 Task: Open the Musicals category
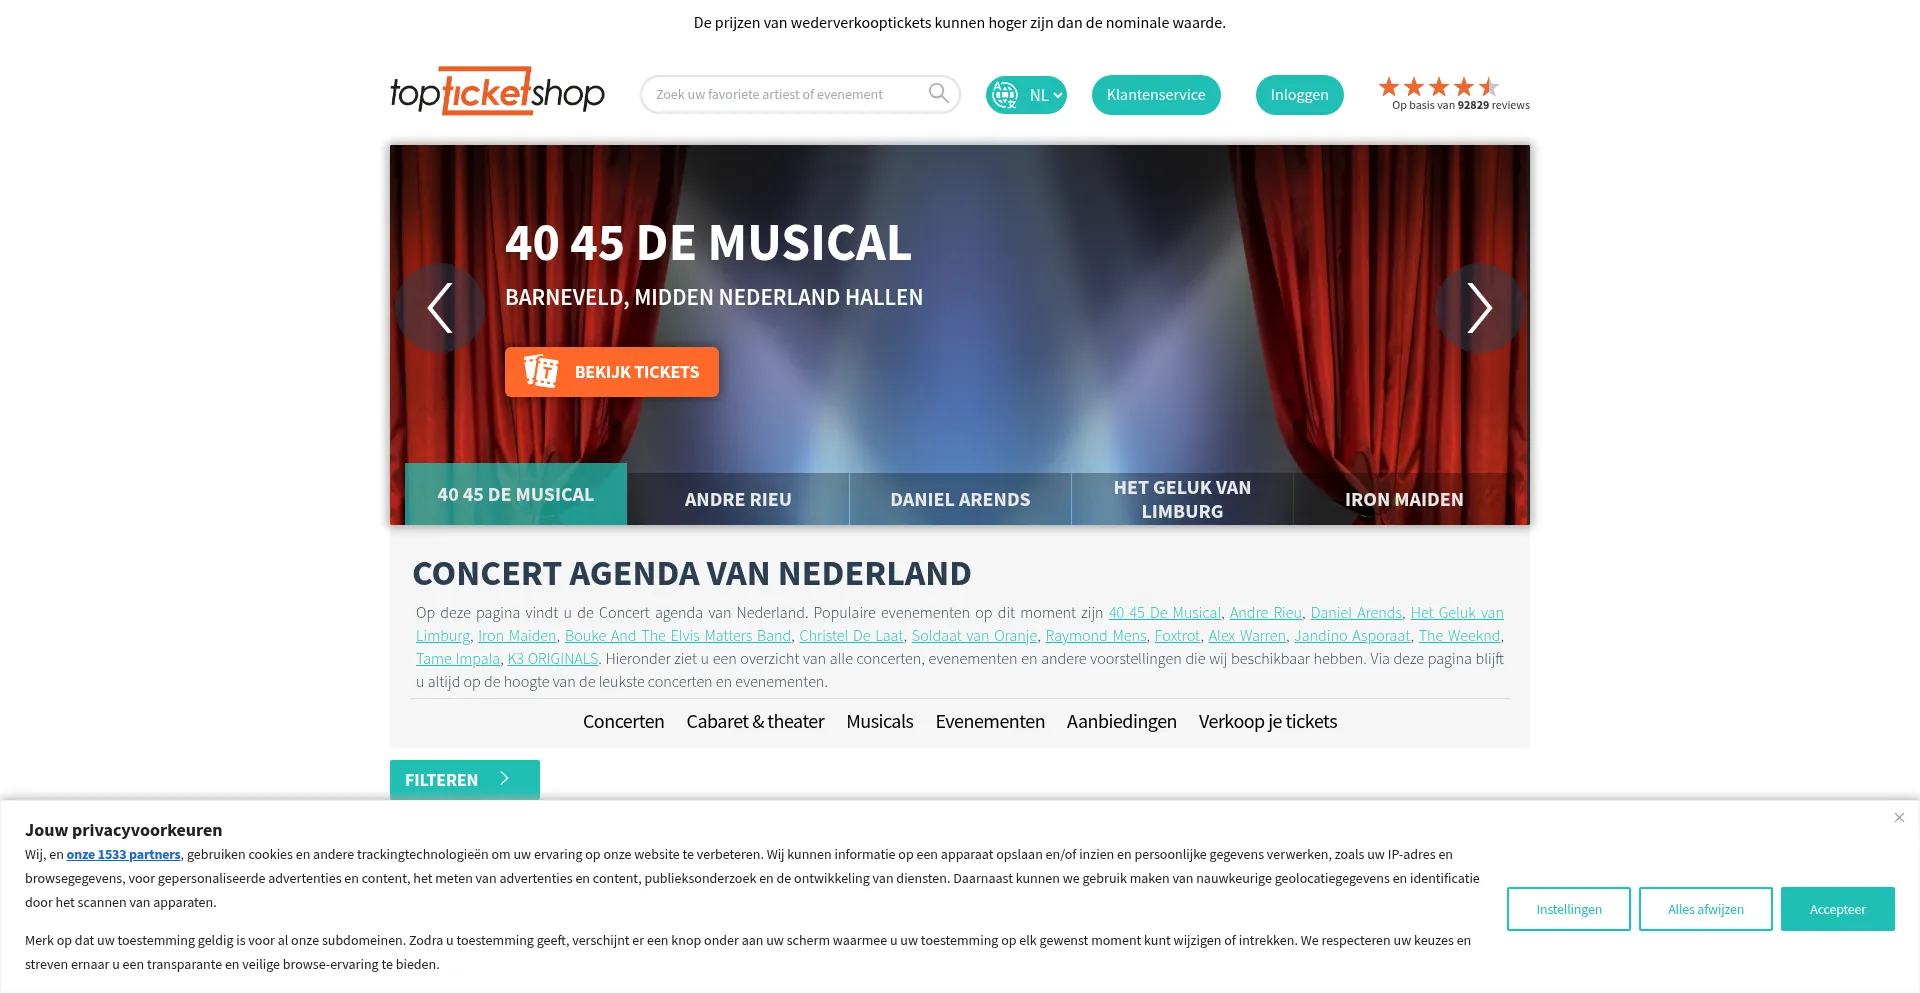coord(880,721)
